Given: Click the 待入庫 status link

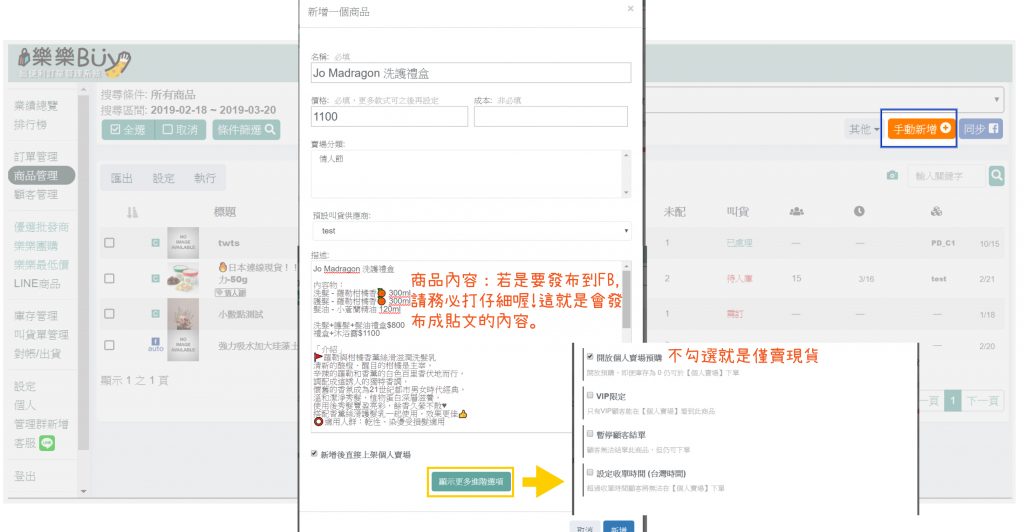Looking at the screenshot, I should [739, 279].
